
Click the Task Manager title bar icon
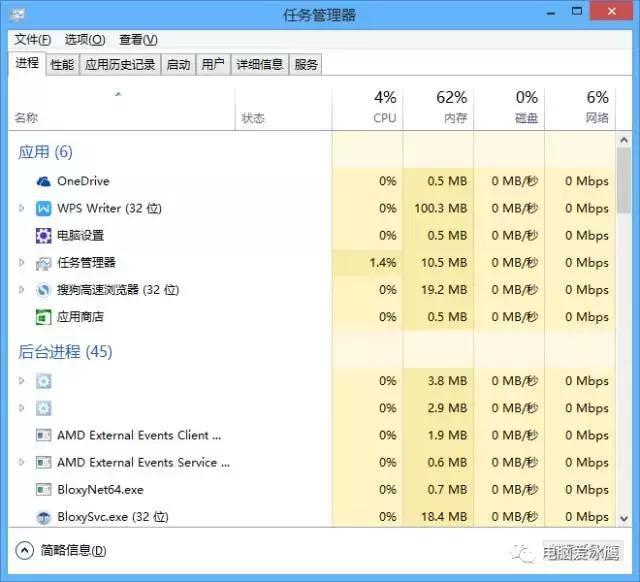[17, 15]
